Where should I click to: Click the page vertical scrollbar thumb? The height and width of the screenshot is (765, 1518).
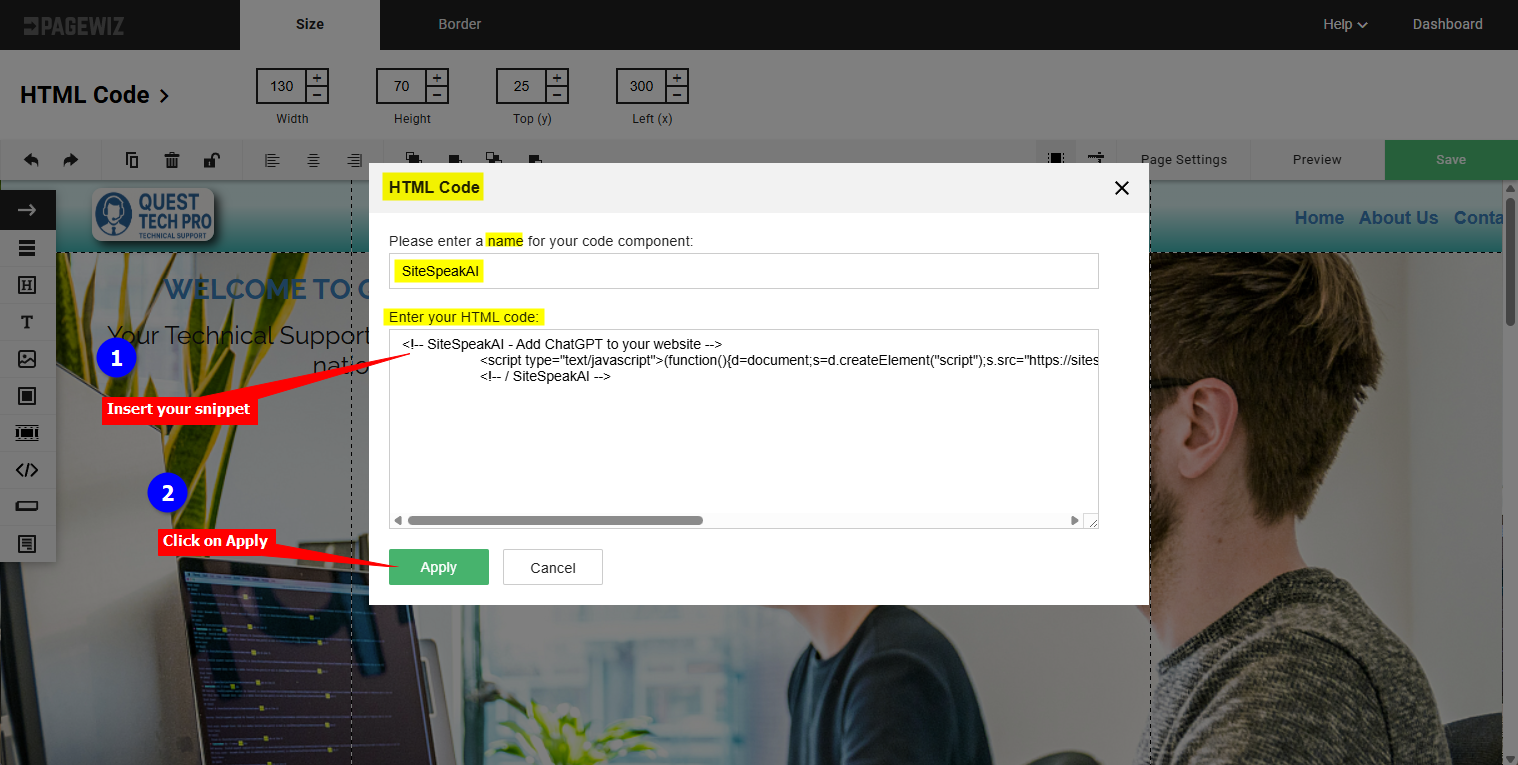coord(1510,260)
